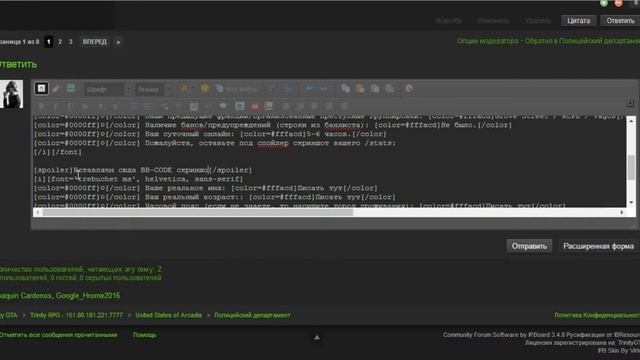
Task: Click the redo arrow icon
Action: tap(324, 89)
